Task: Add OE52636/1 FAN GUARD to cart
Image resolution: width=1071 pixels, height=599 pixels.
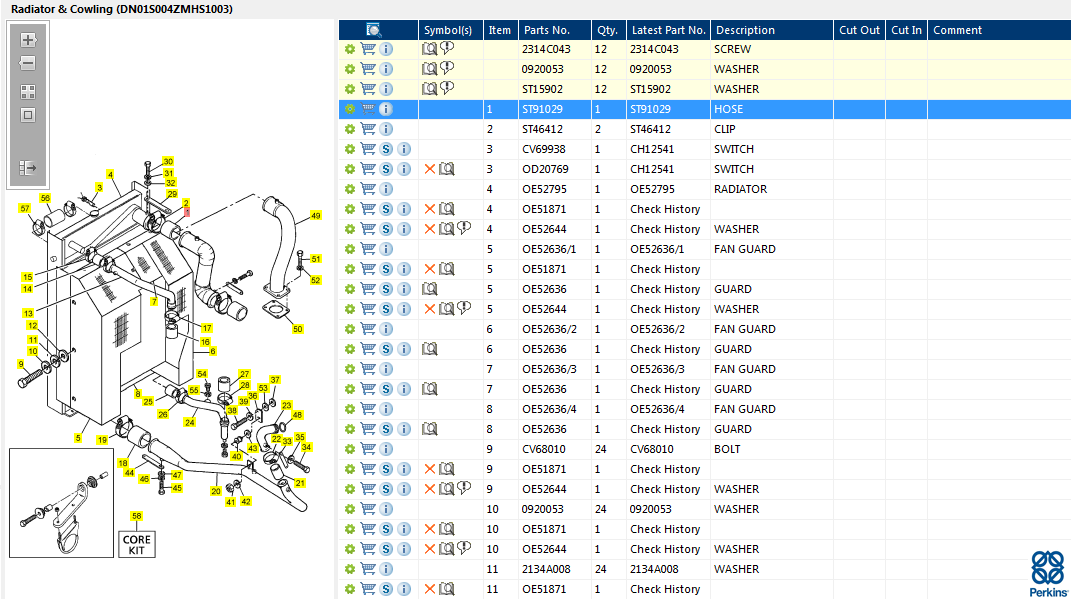Action: click(x=367, y=249)
